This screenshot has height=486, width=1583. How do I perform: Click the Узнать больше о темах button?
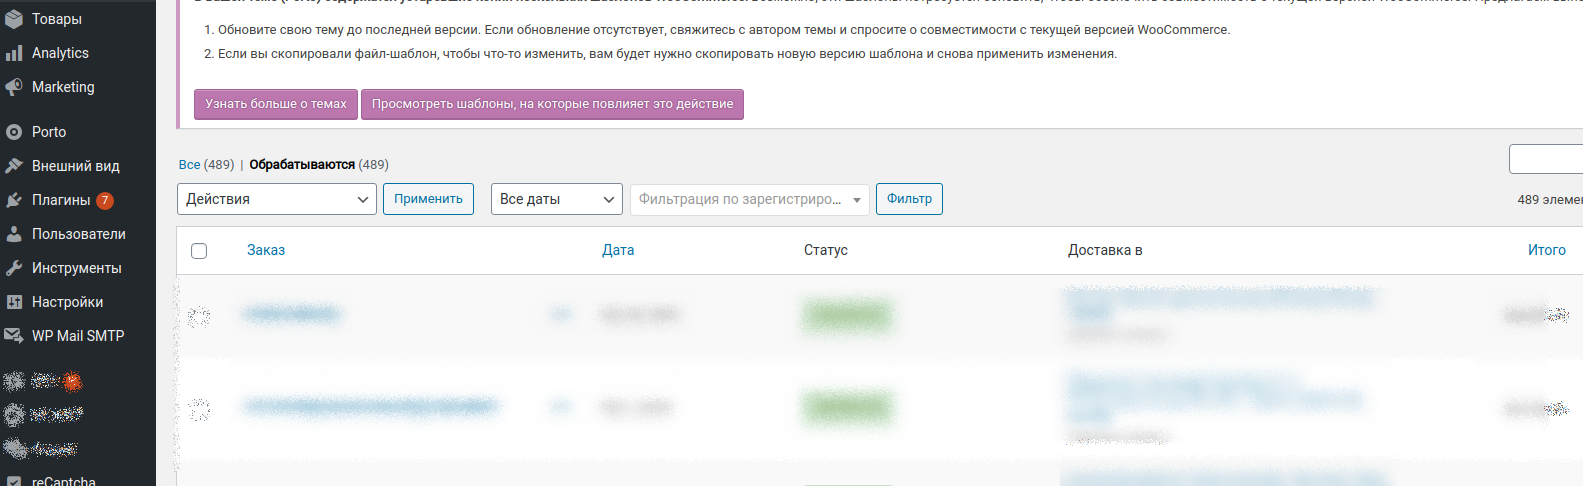[276, 104]
